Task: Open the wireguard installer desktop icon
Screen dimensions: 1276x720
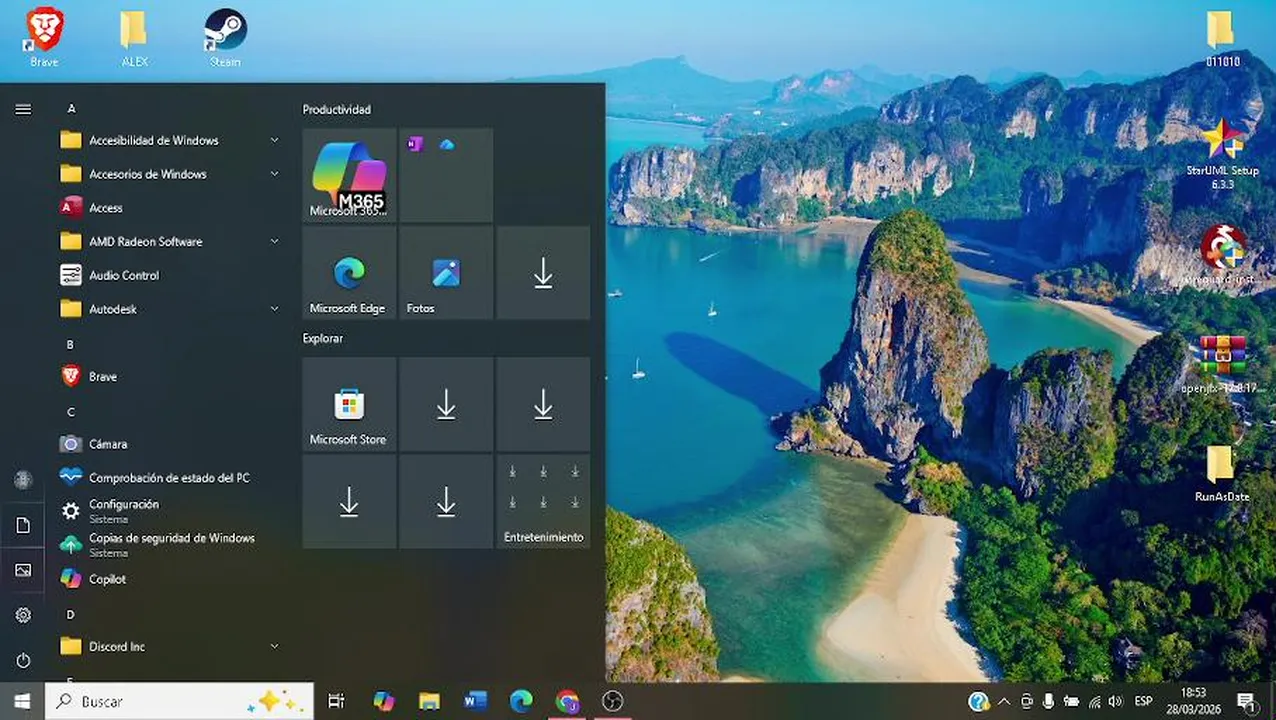Action: tap(1222, 254)
